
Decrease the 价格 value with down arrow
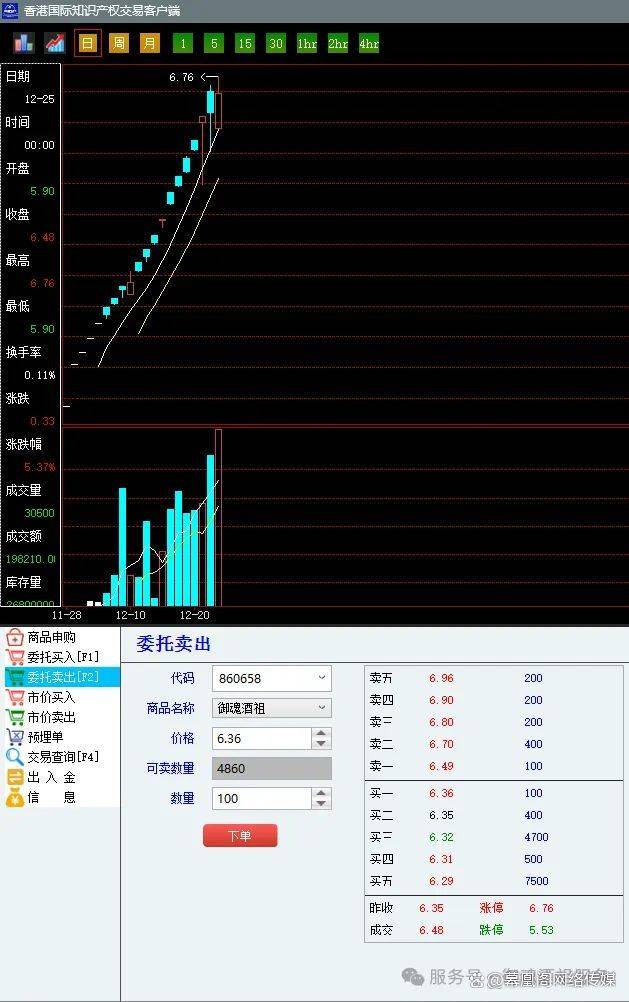[321, 744]
